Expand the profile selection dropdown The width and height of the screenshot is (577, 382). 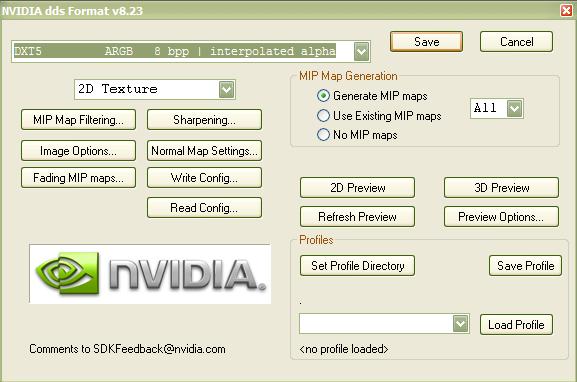[x=461, y=324]
